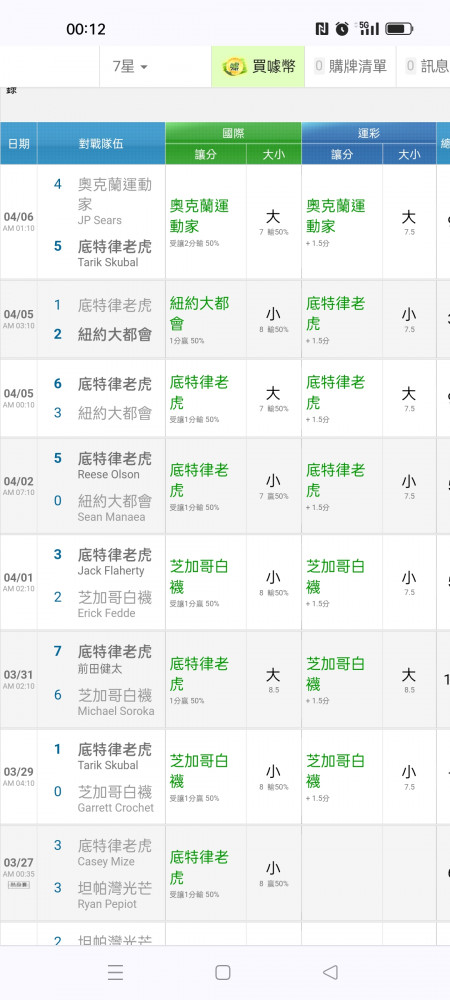
Task: Click the 日期 column header
Action: click(18, 143)
